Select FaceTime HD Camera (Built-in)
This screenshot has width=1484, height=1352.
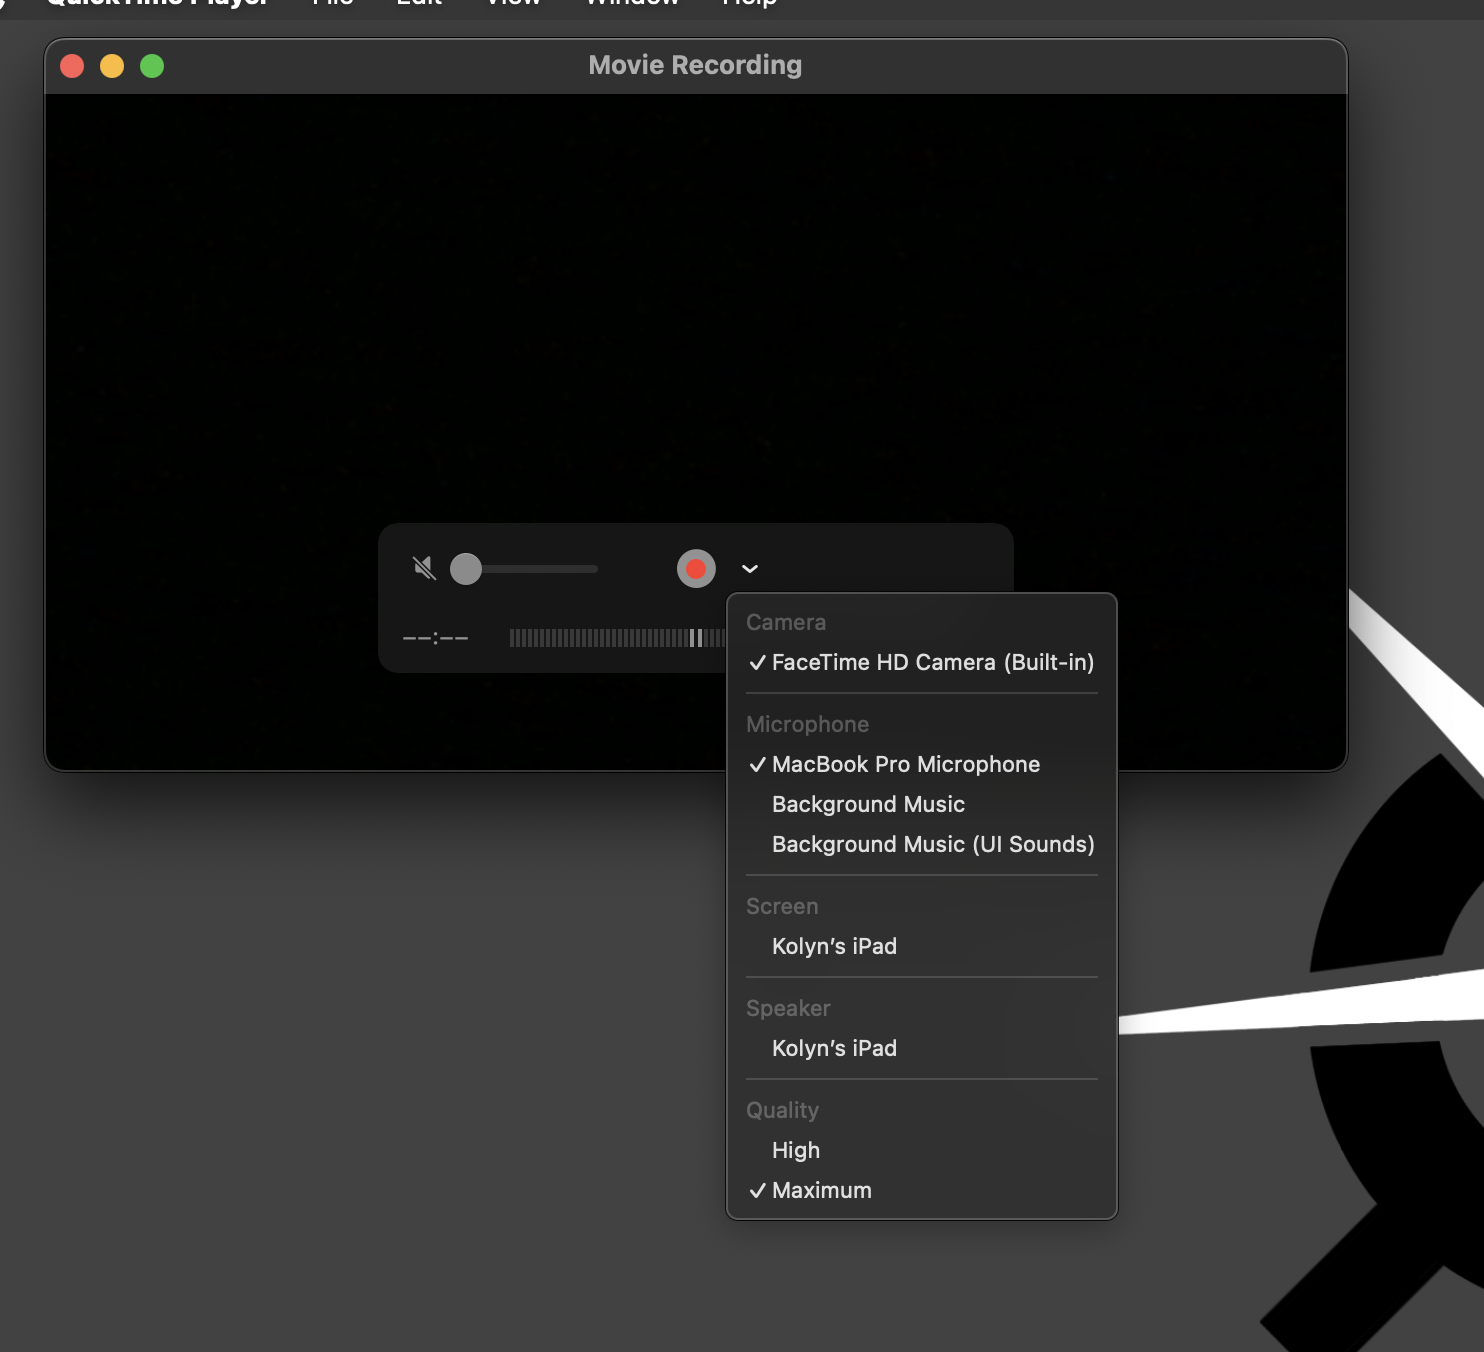(x=932, y=662)
